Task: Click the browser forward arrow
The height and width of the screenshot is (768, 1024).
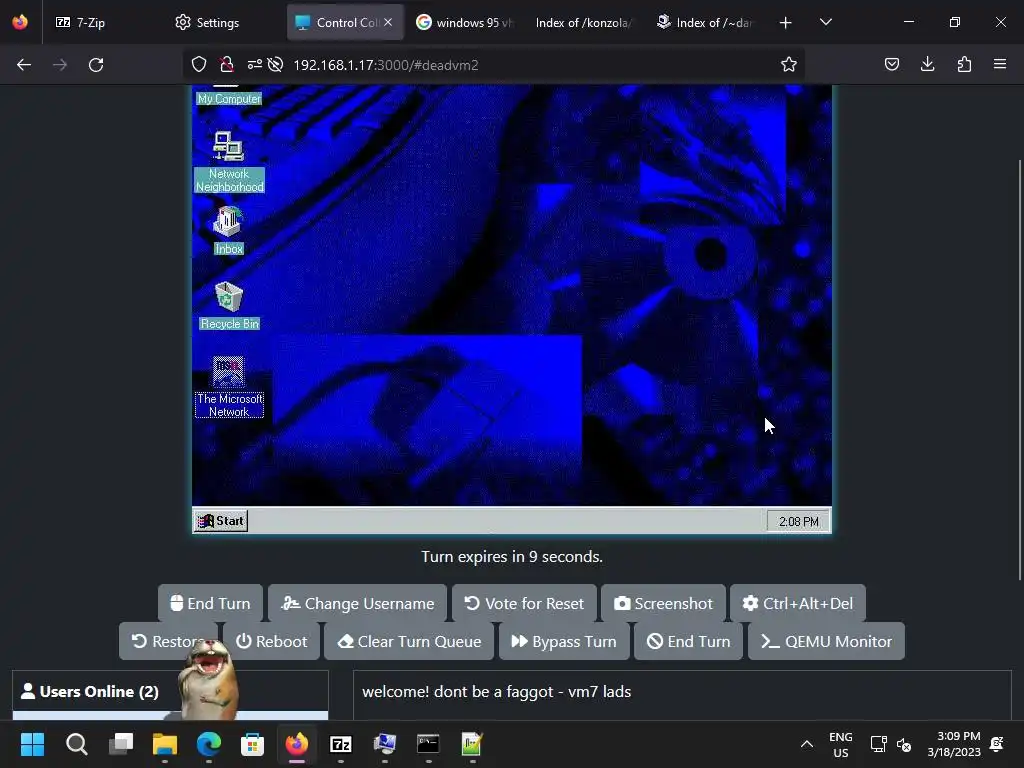Action: click(x=60, y=65)
